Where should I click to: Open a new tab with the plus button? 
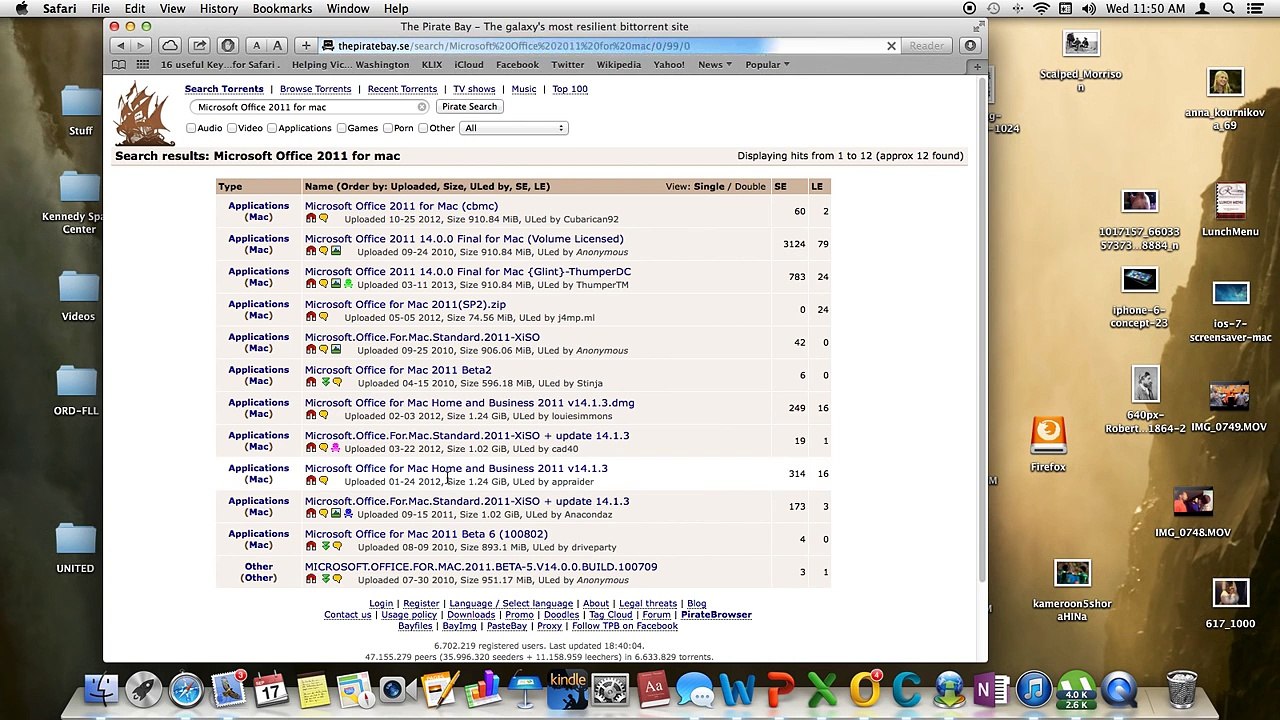(x=977, y=67)
